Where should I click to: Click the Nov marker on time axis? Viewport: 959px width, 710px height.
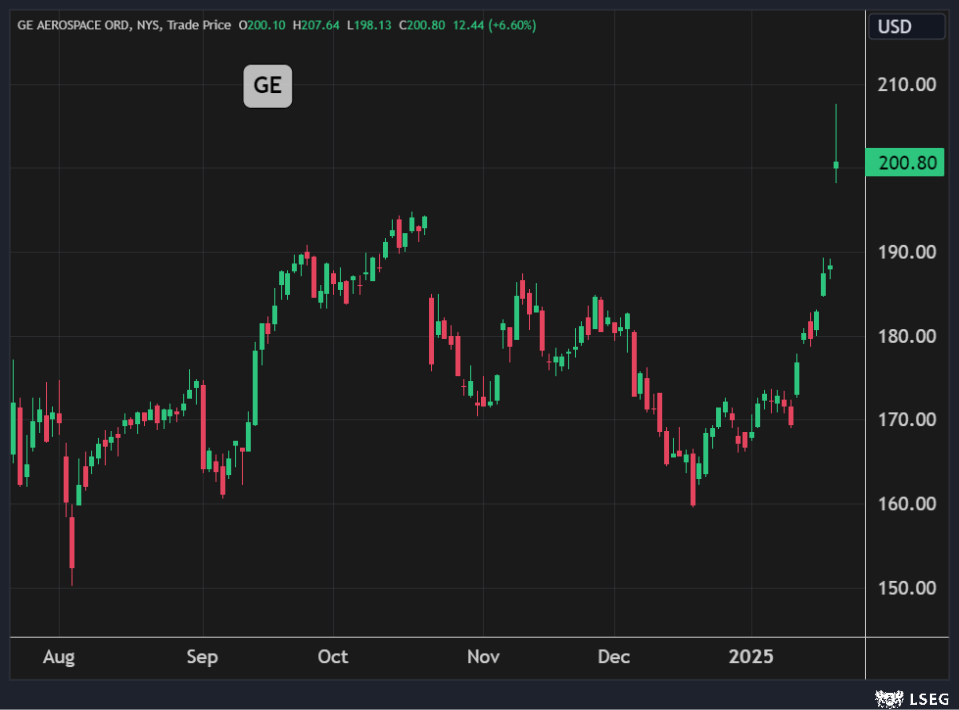(x=482, y=657)
